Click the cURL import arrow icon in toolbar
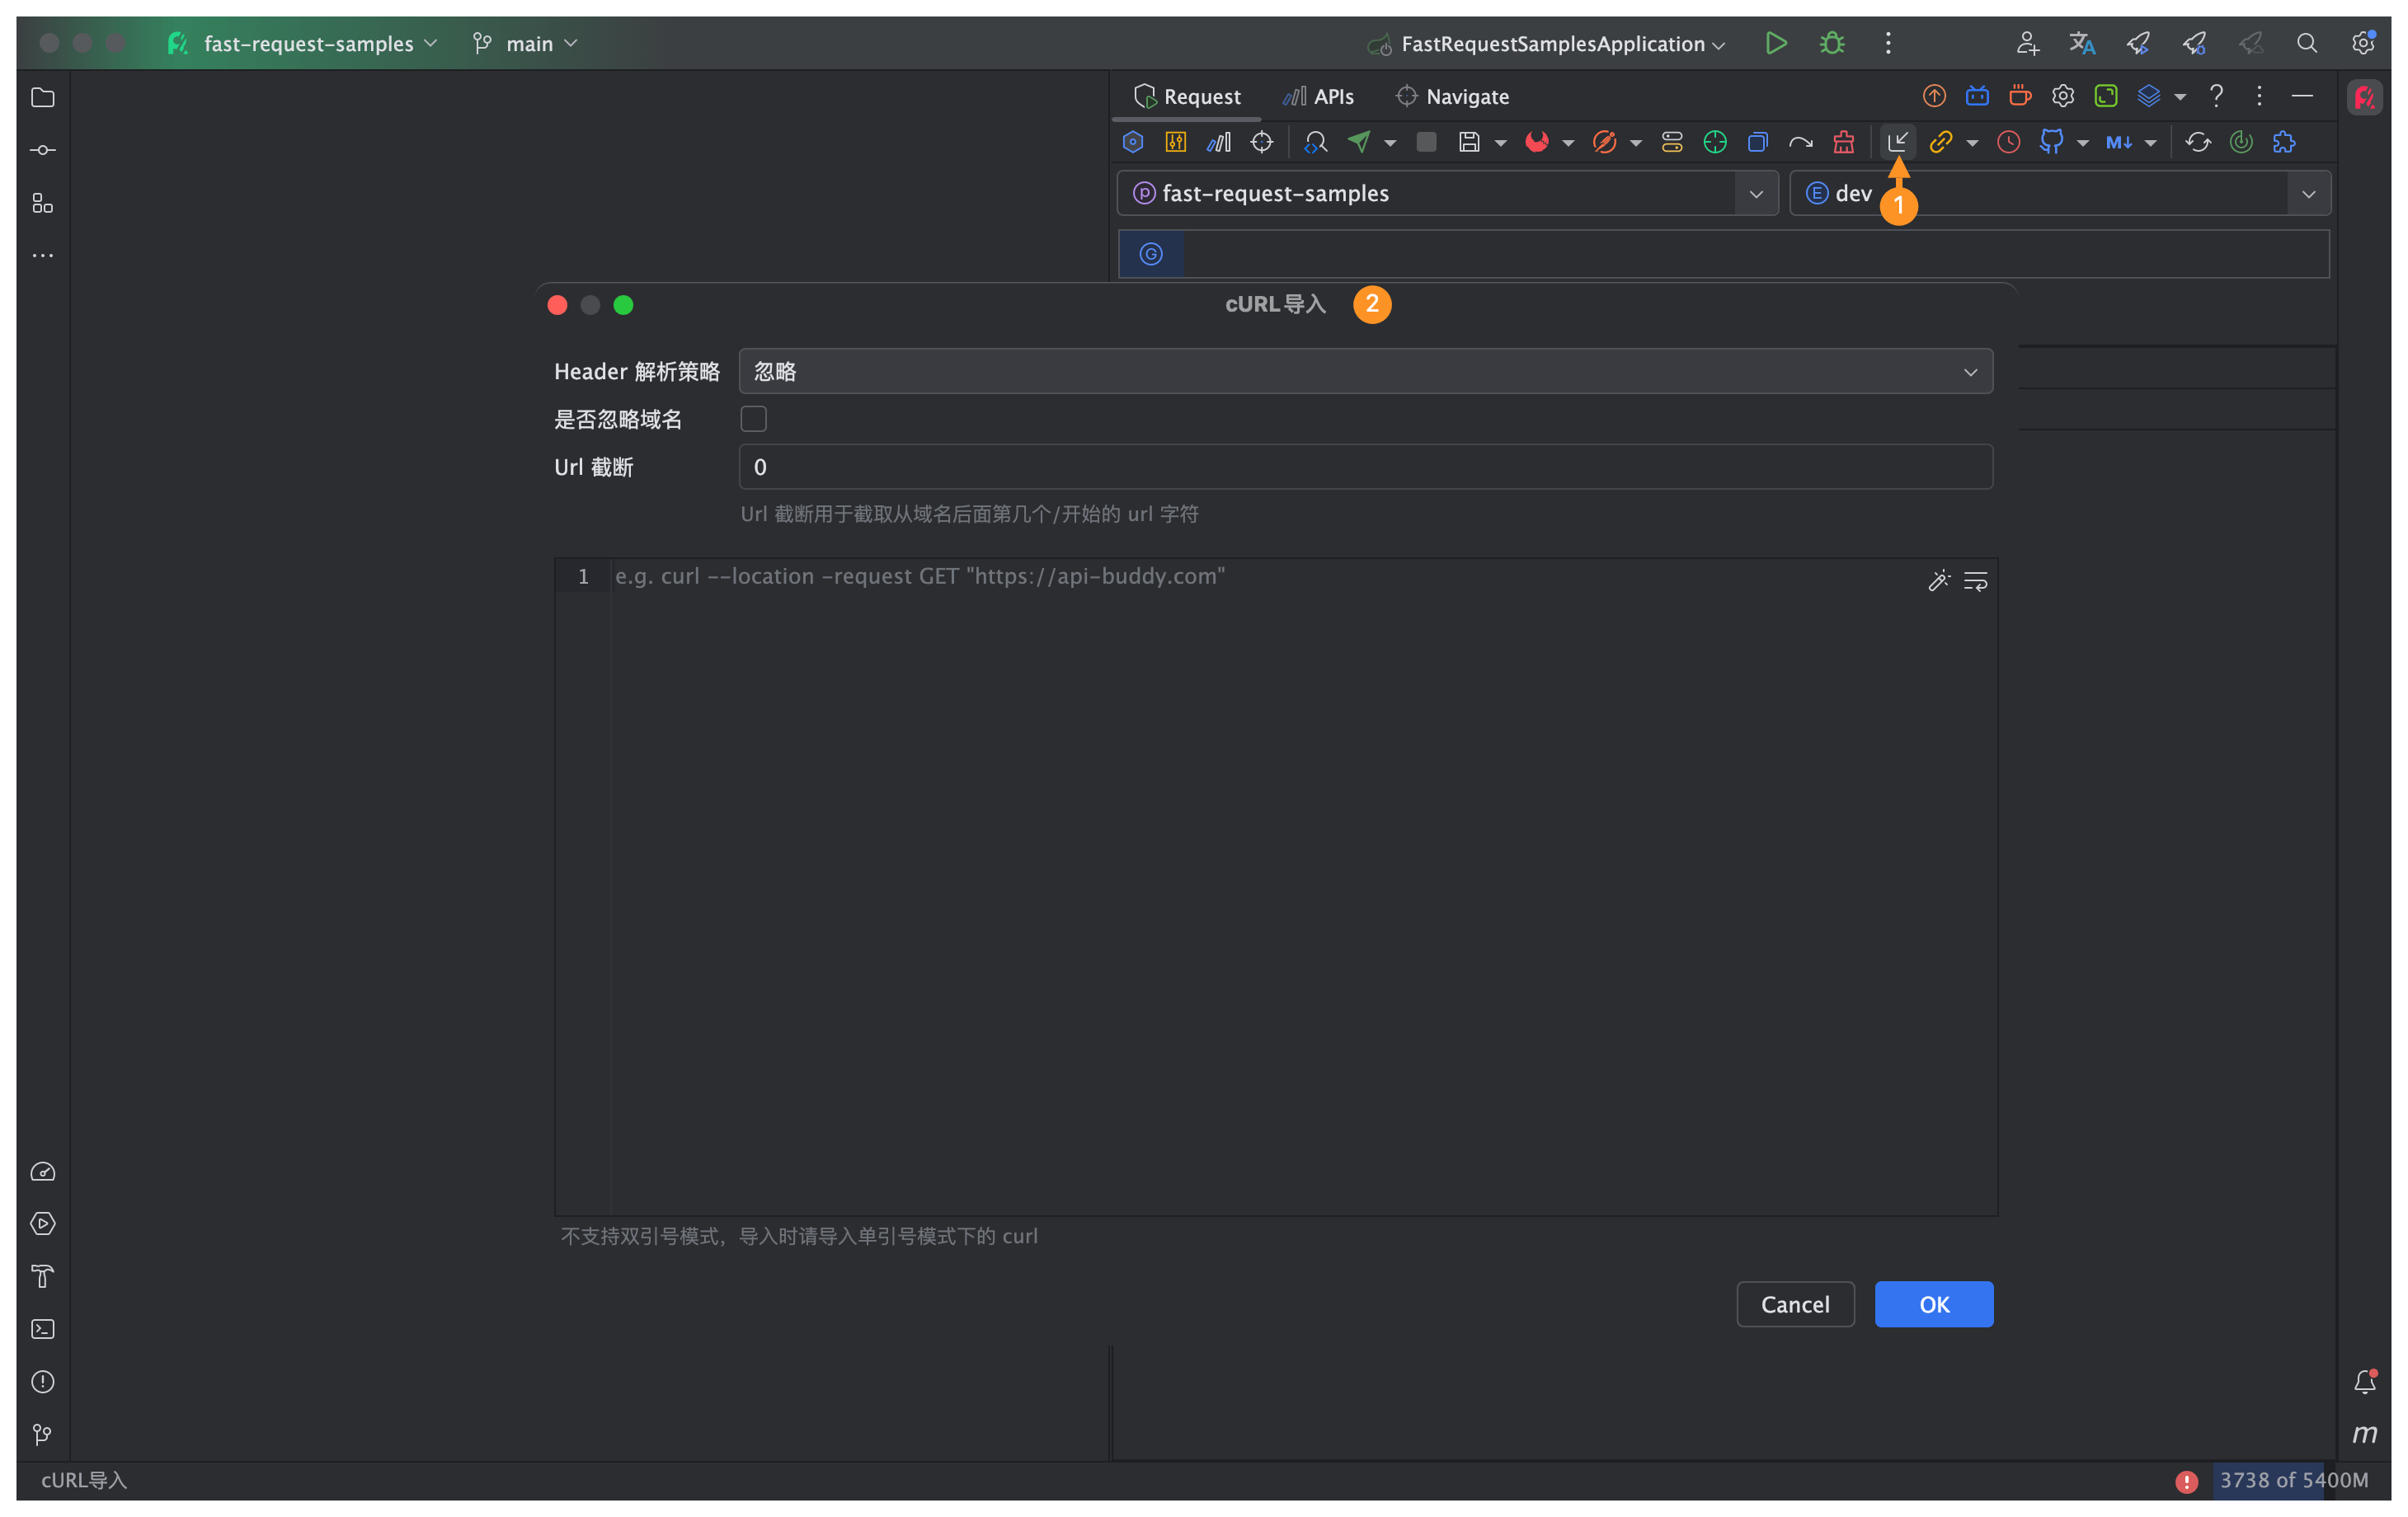This screenshot has width=2408, height=1517. pos(1897,142)
